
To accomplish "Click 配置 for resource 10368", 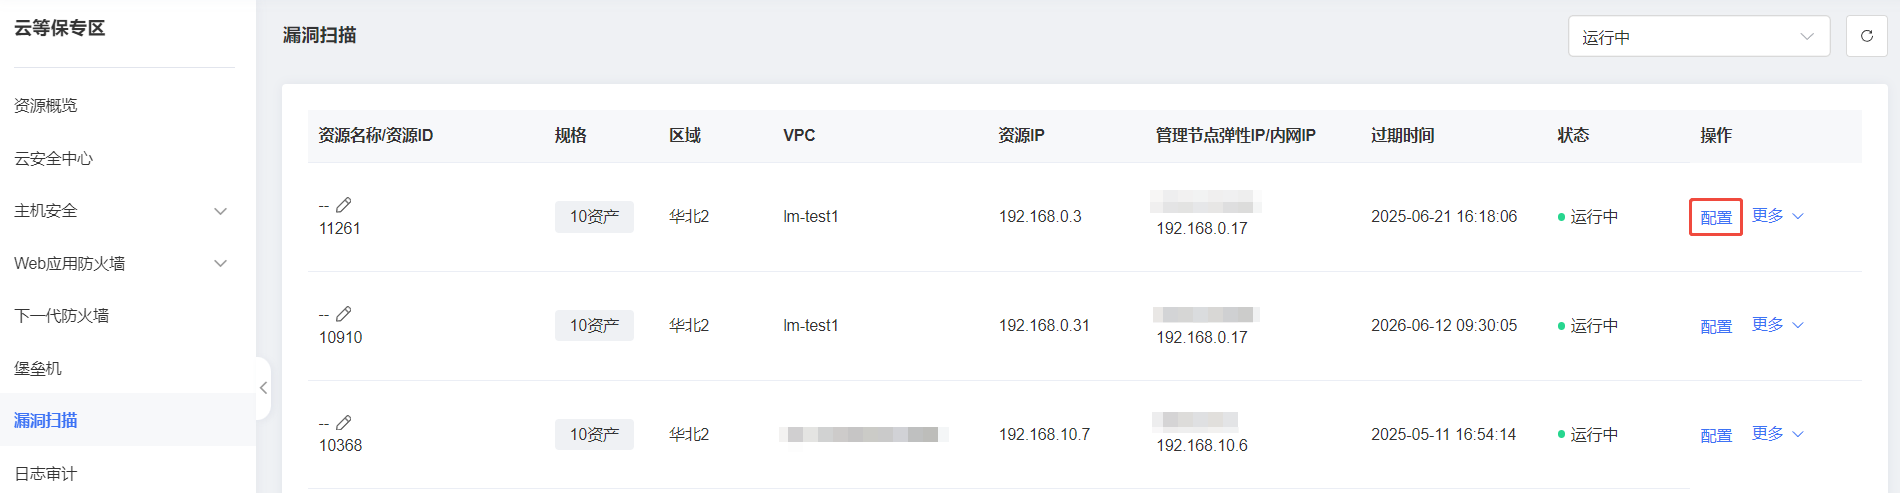I will click(x=1716, y=435).
